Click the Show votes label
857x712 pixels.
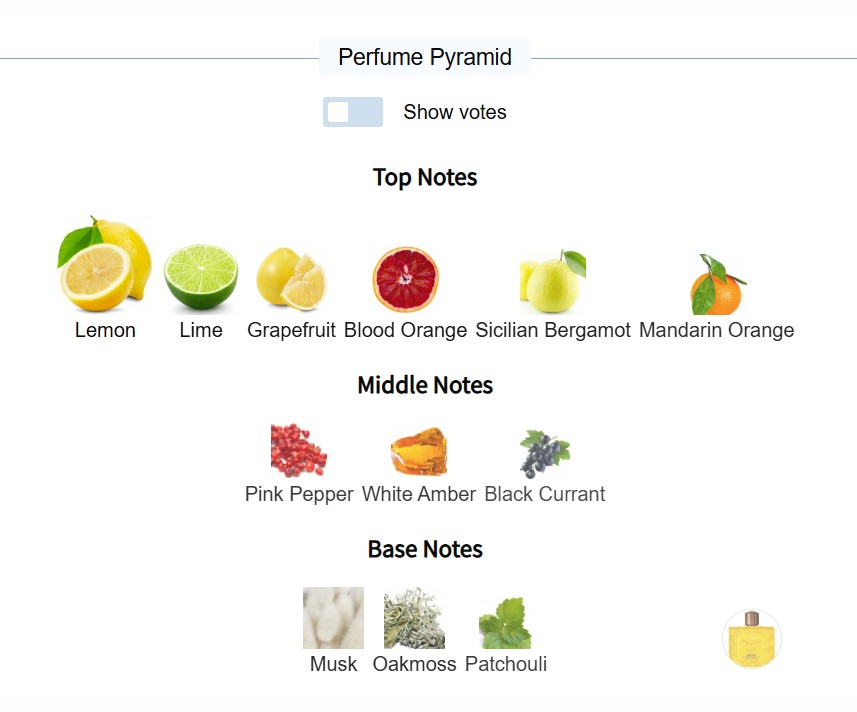[455, 112]
